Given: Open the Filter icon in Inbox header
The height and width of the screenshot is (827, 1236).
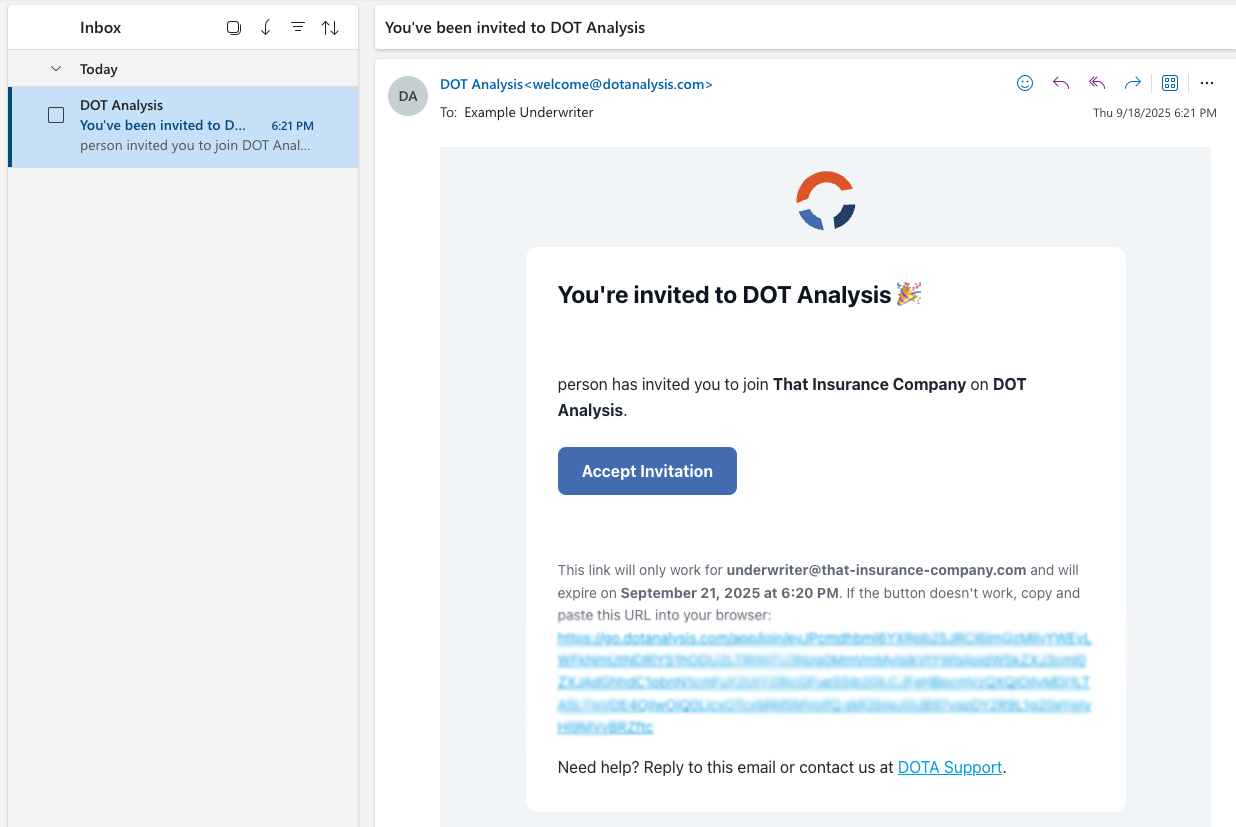Looking at the screenshot, I should click(x=298, y=28).
